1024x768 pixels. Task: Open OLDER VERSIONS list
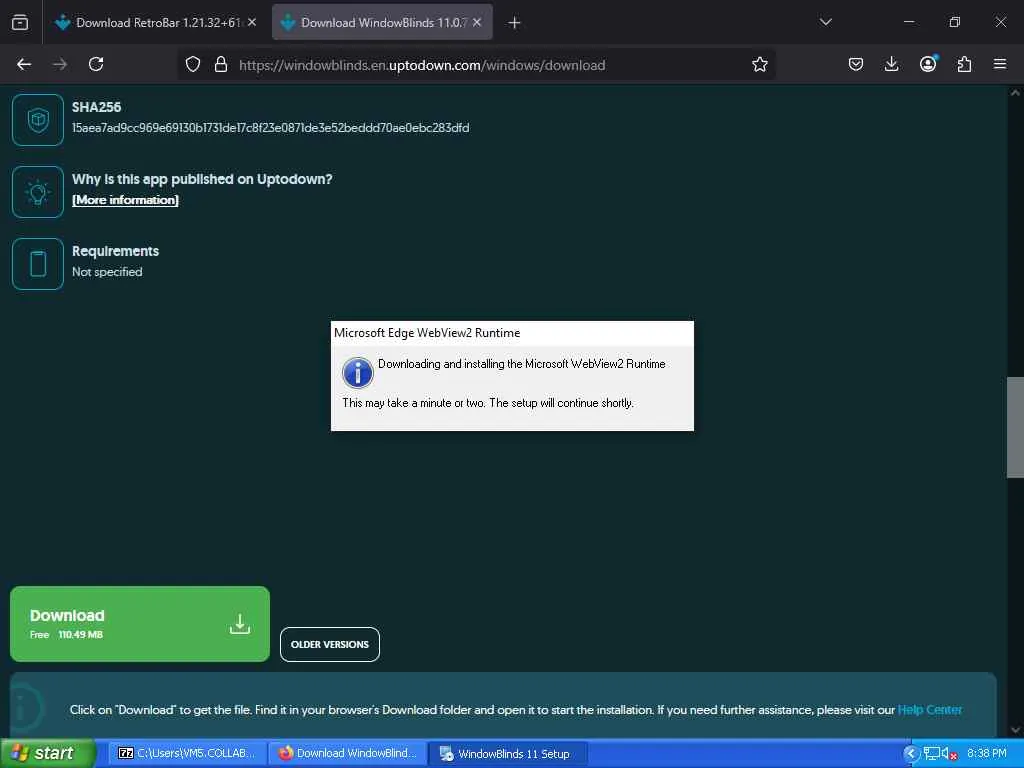(330, 645)
